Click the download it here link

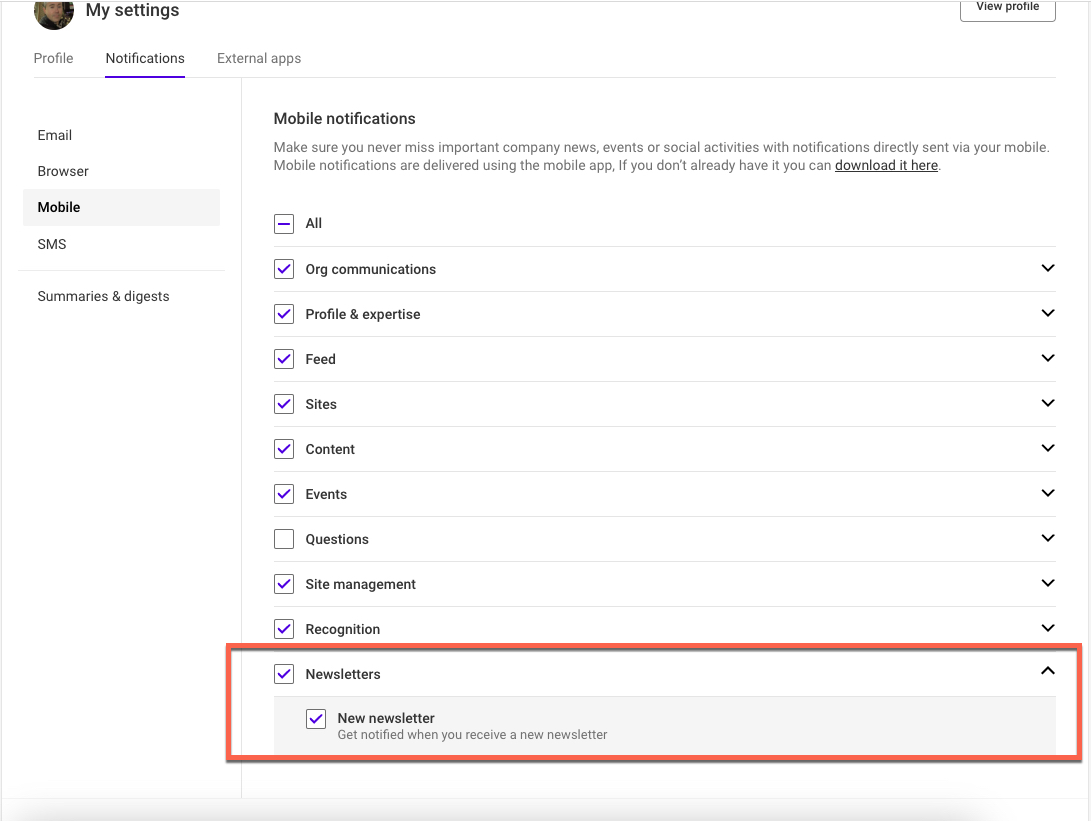(886, 165)
